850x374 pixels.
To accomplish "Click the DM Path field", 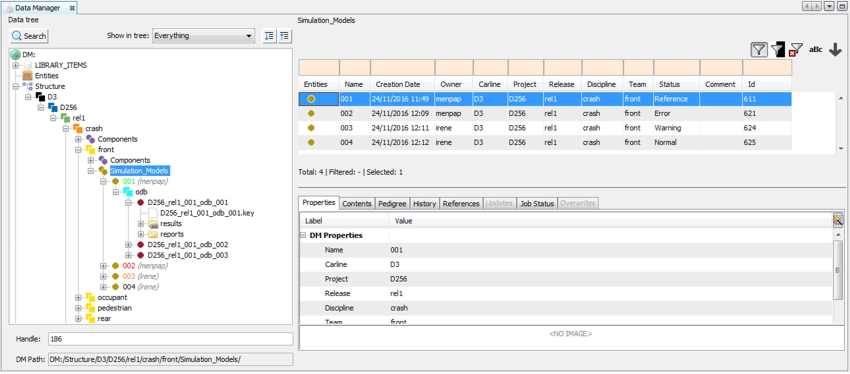I will tap(170, 359).
